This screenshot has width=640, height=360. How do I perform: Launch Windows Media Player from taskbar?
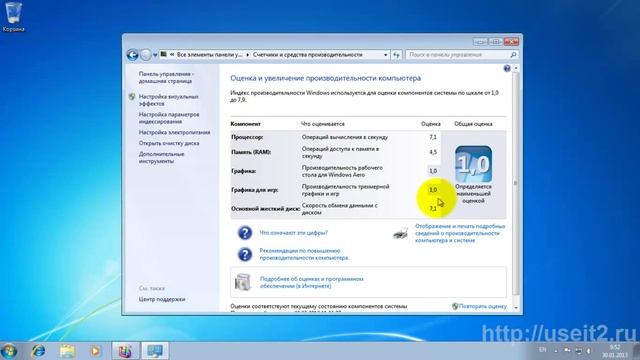[95, 351]
